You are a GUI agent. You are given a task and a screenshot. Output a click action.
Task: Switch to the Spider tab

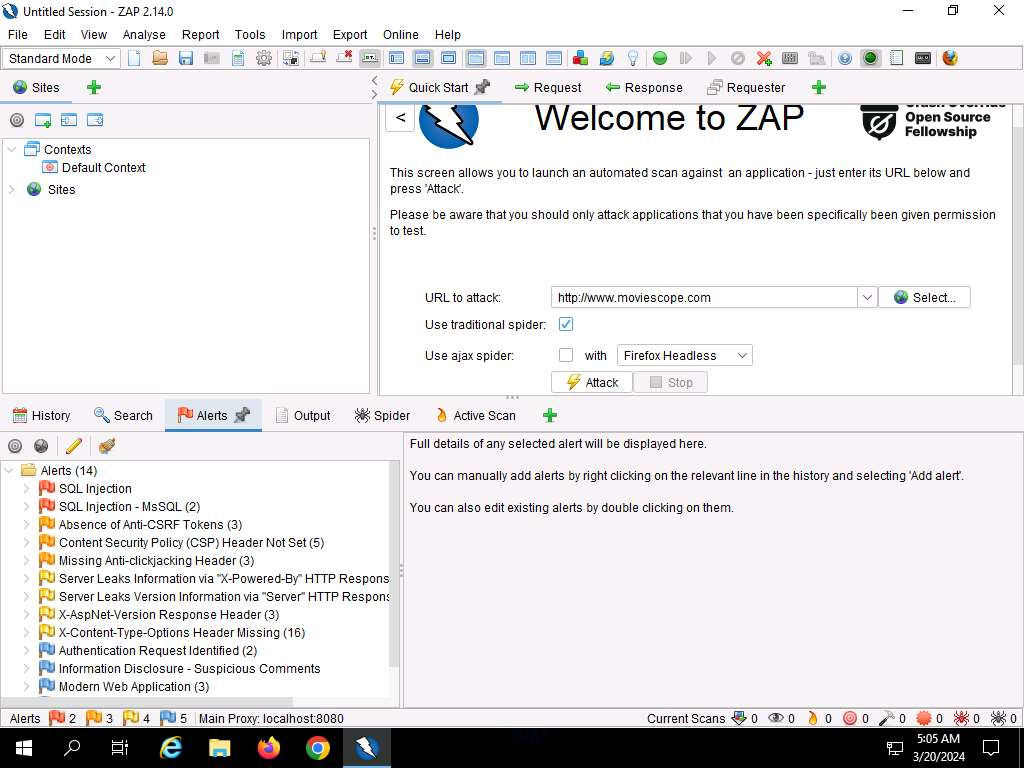point(382,415)
